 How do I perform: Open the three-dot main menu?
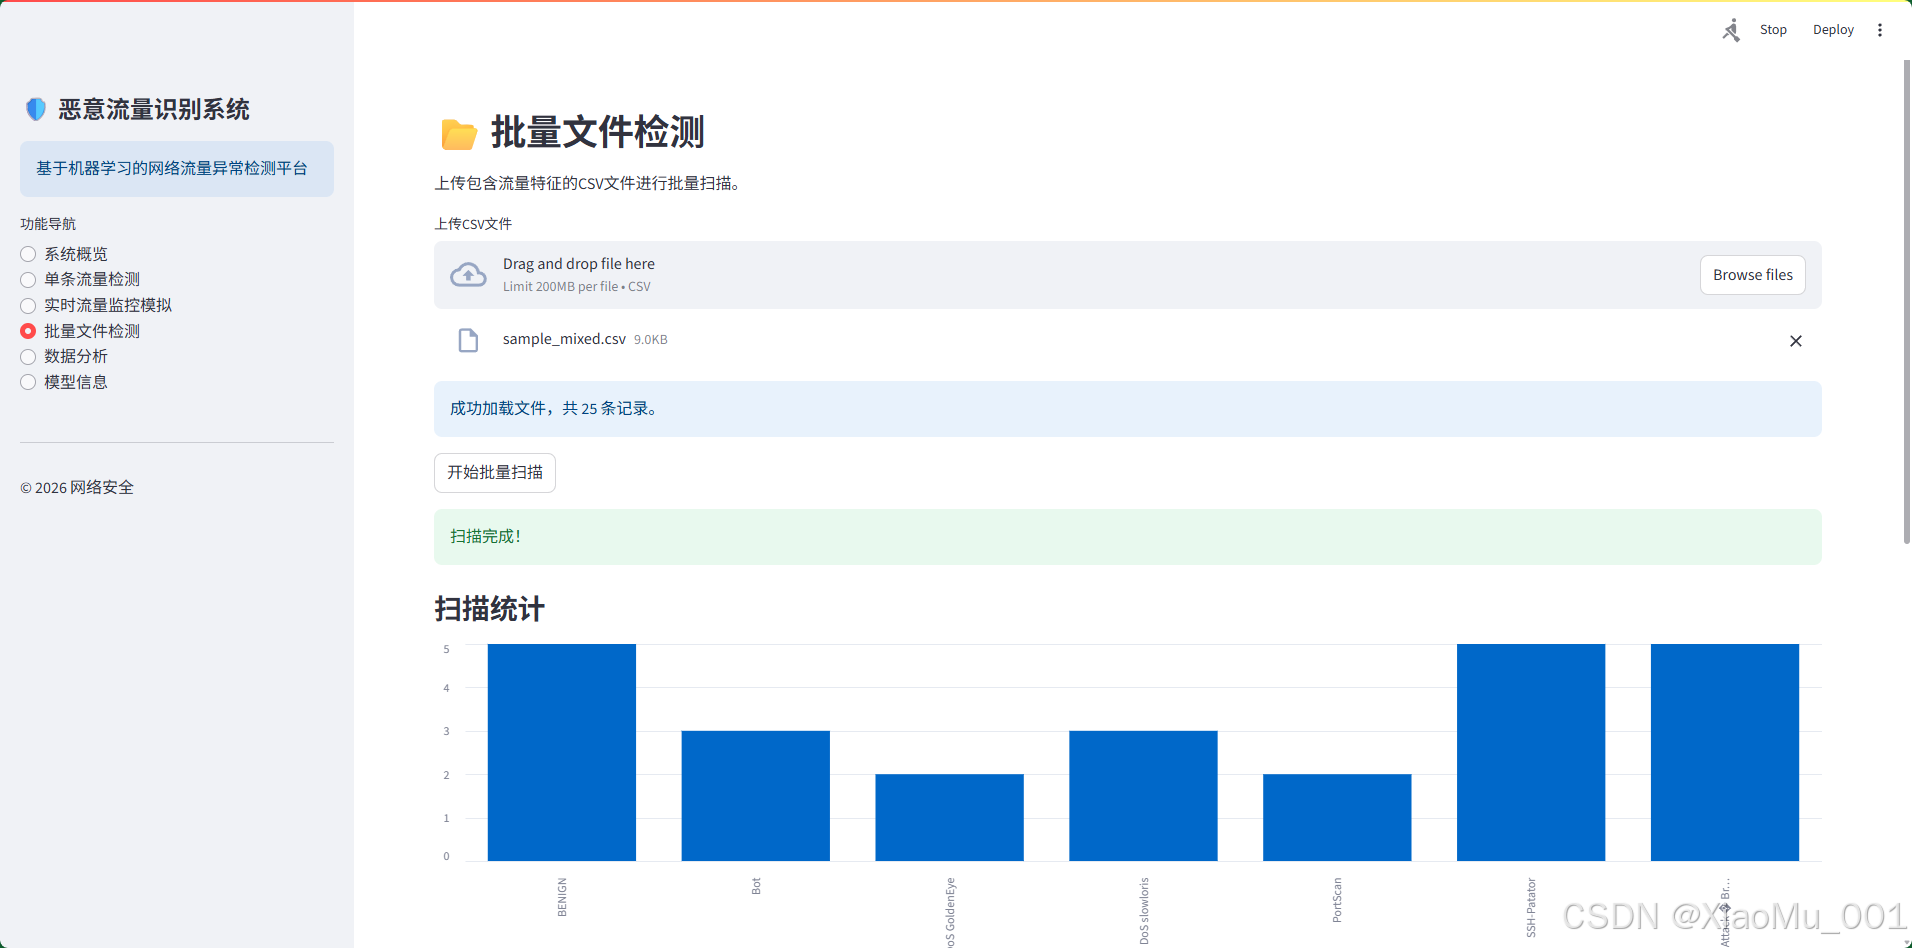point(1880,30)
